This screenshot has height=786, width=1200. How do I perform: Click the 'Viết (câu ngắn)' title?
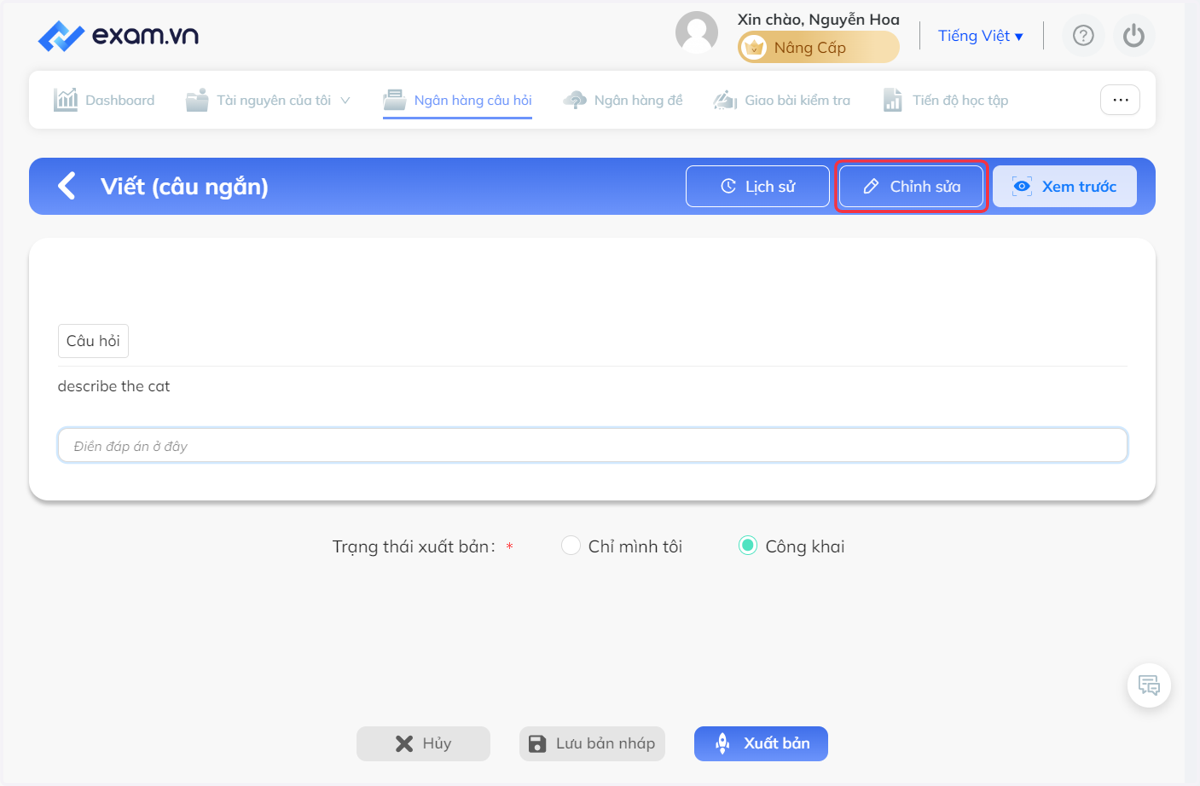coord(184,186)
